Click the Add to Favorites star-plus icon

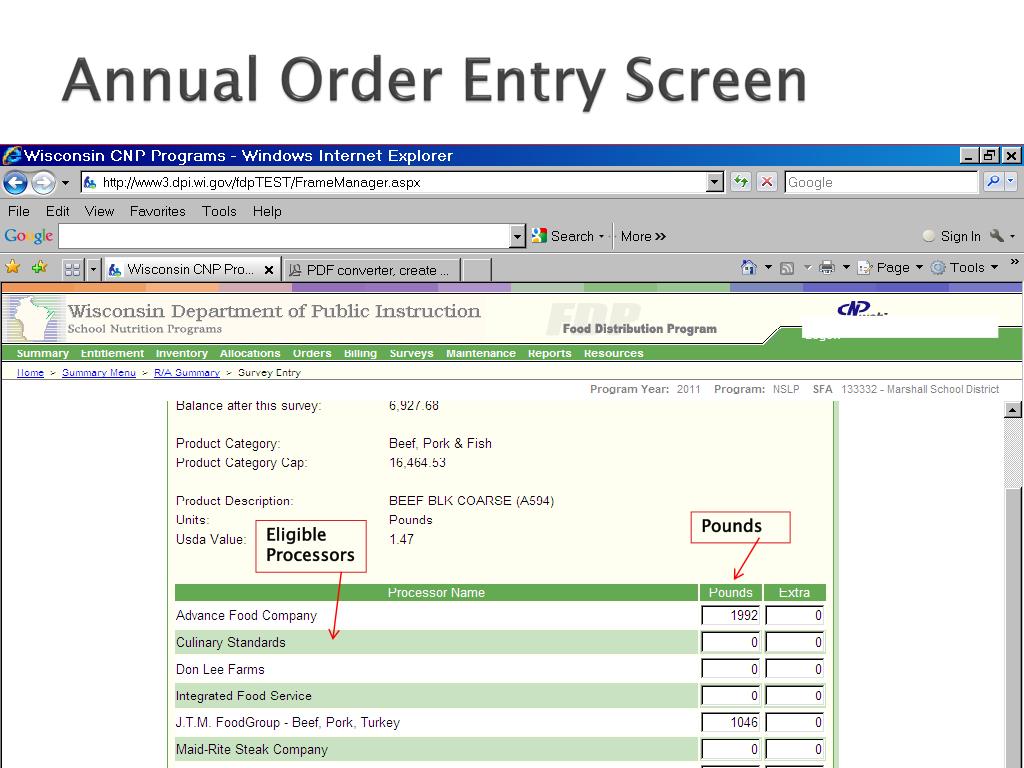click(x=40, y=267)
